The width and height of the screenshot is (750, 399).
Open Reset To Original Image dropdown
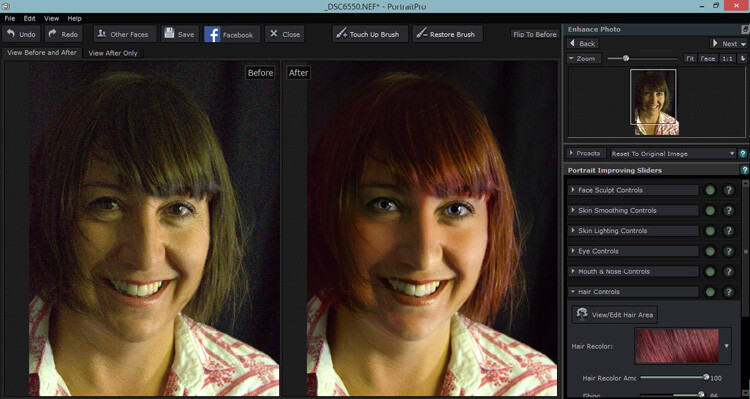(673, 154)
